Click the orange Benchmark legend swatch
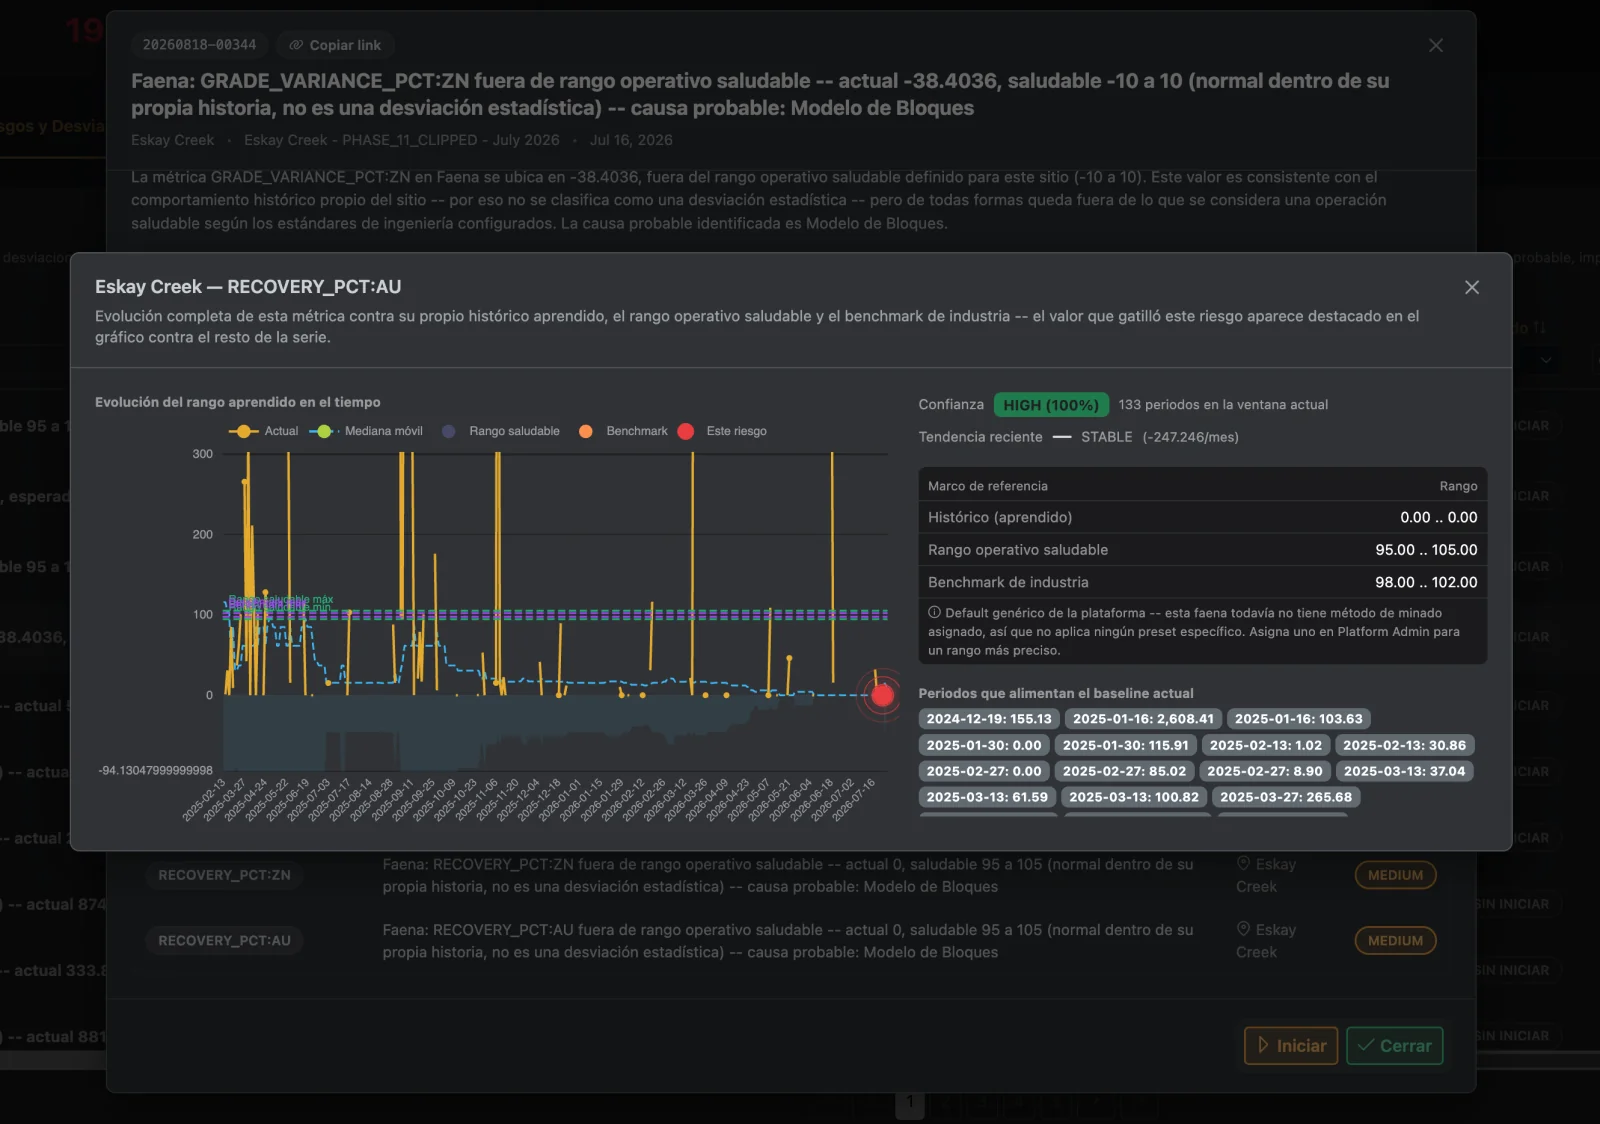1600x1124 pixels. coord(586,431)
